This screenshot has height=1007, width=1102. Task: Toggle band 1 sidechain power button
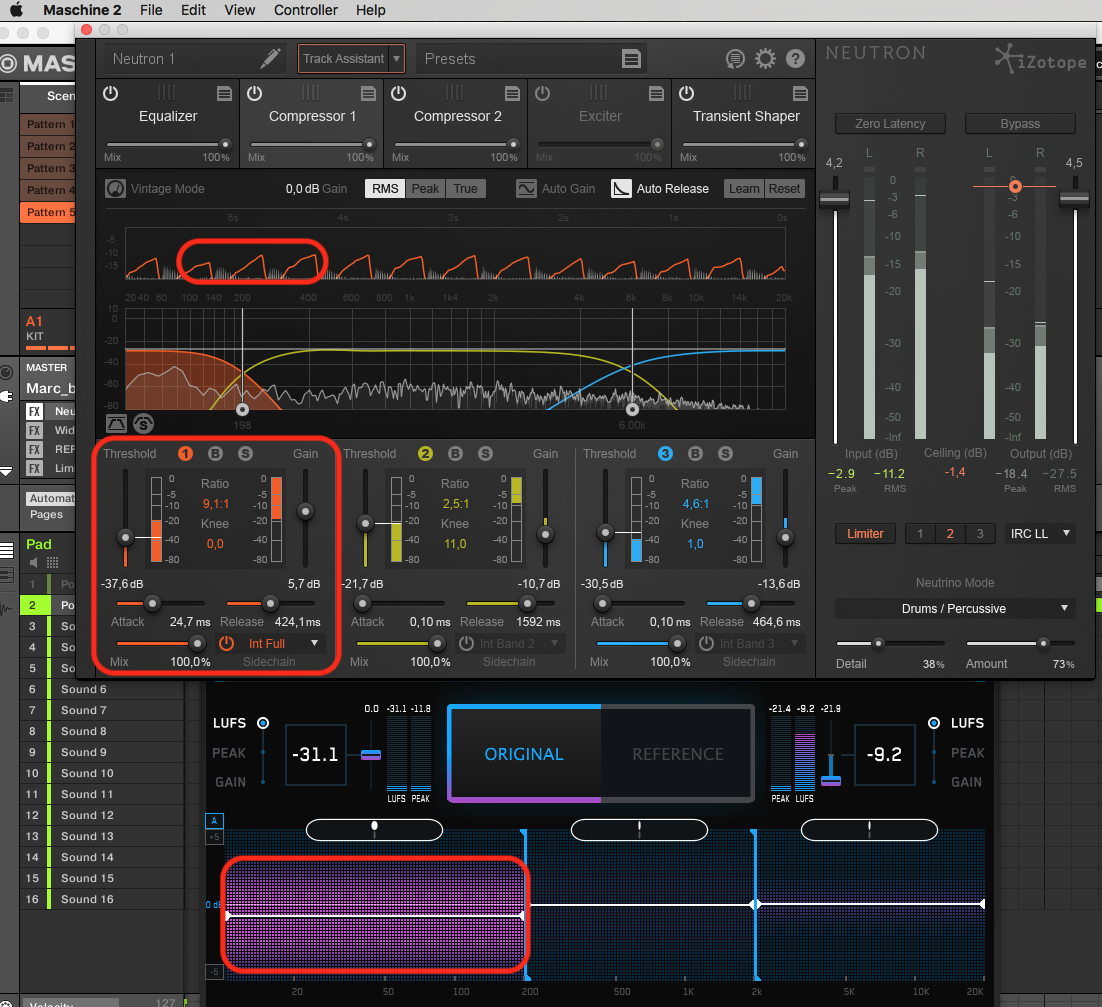click(226, 644)
